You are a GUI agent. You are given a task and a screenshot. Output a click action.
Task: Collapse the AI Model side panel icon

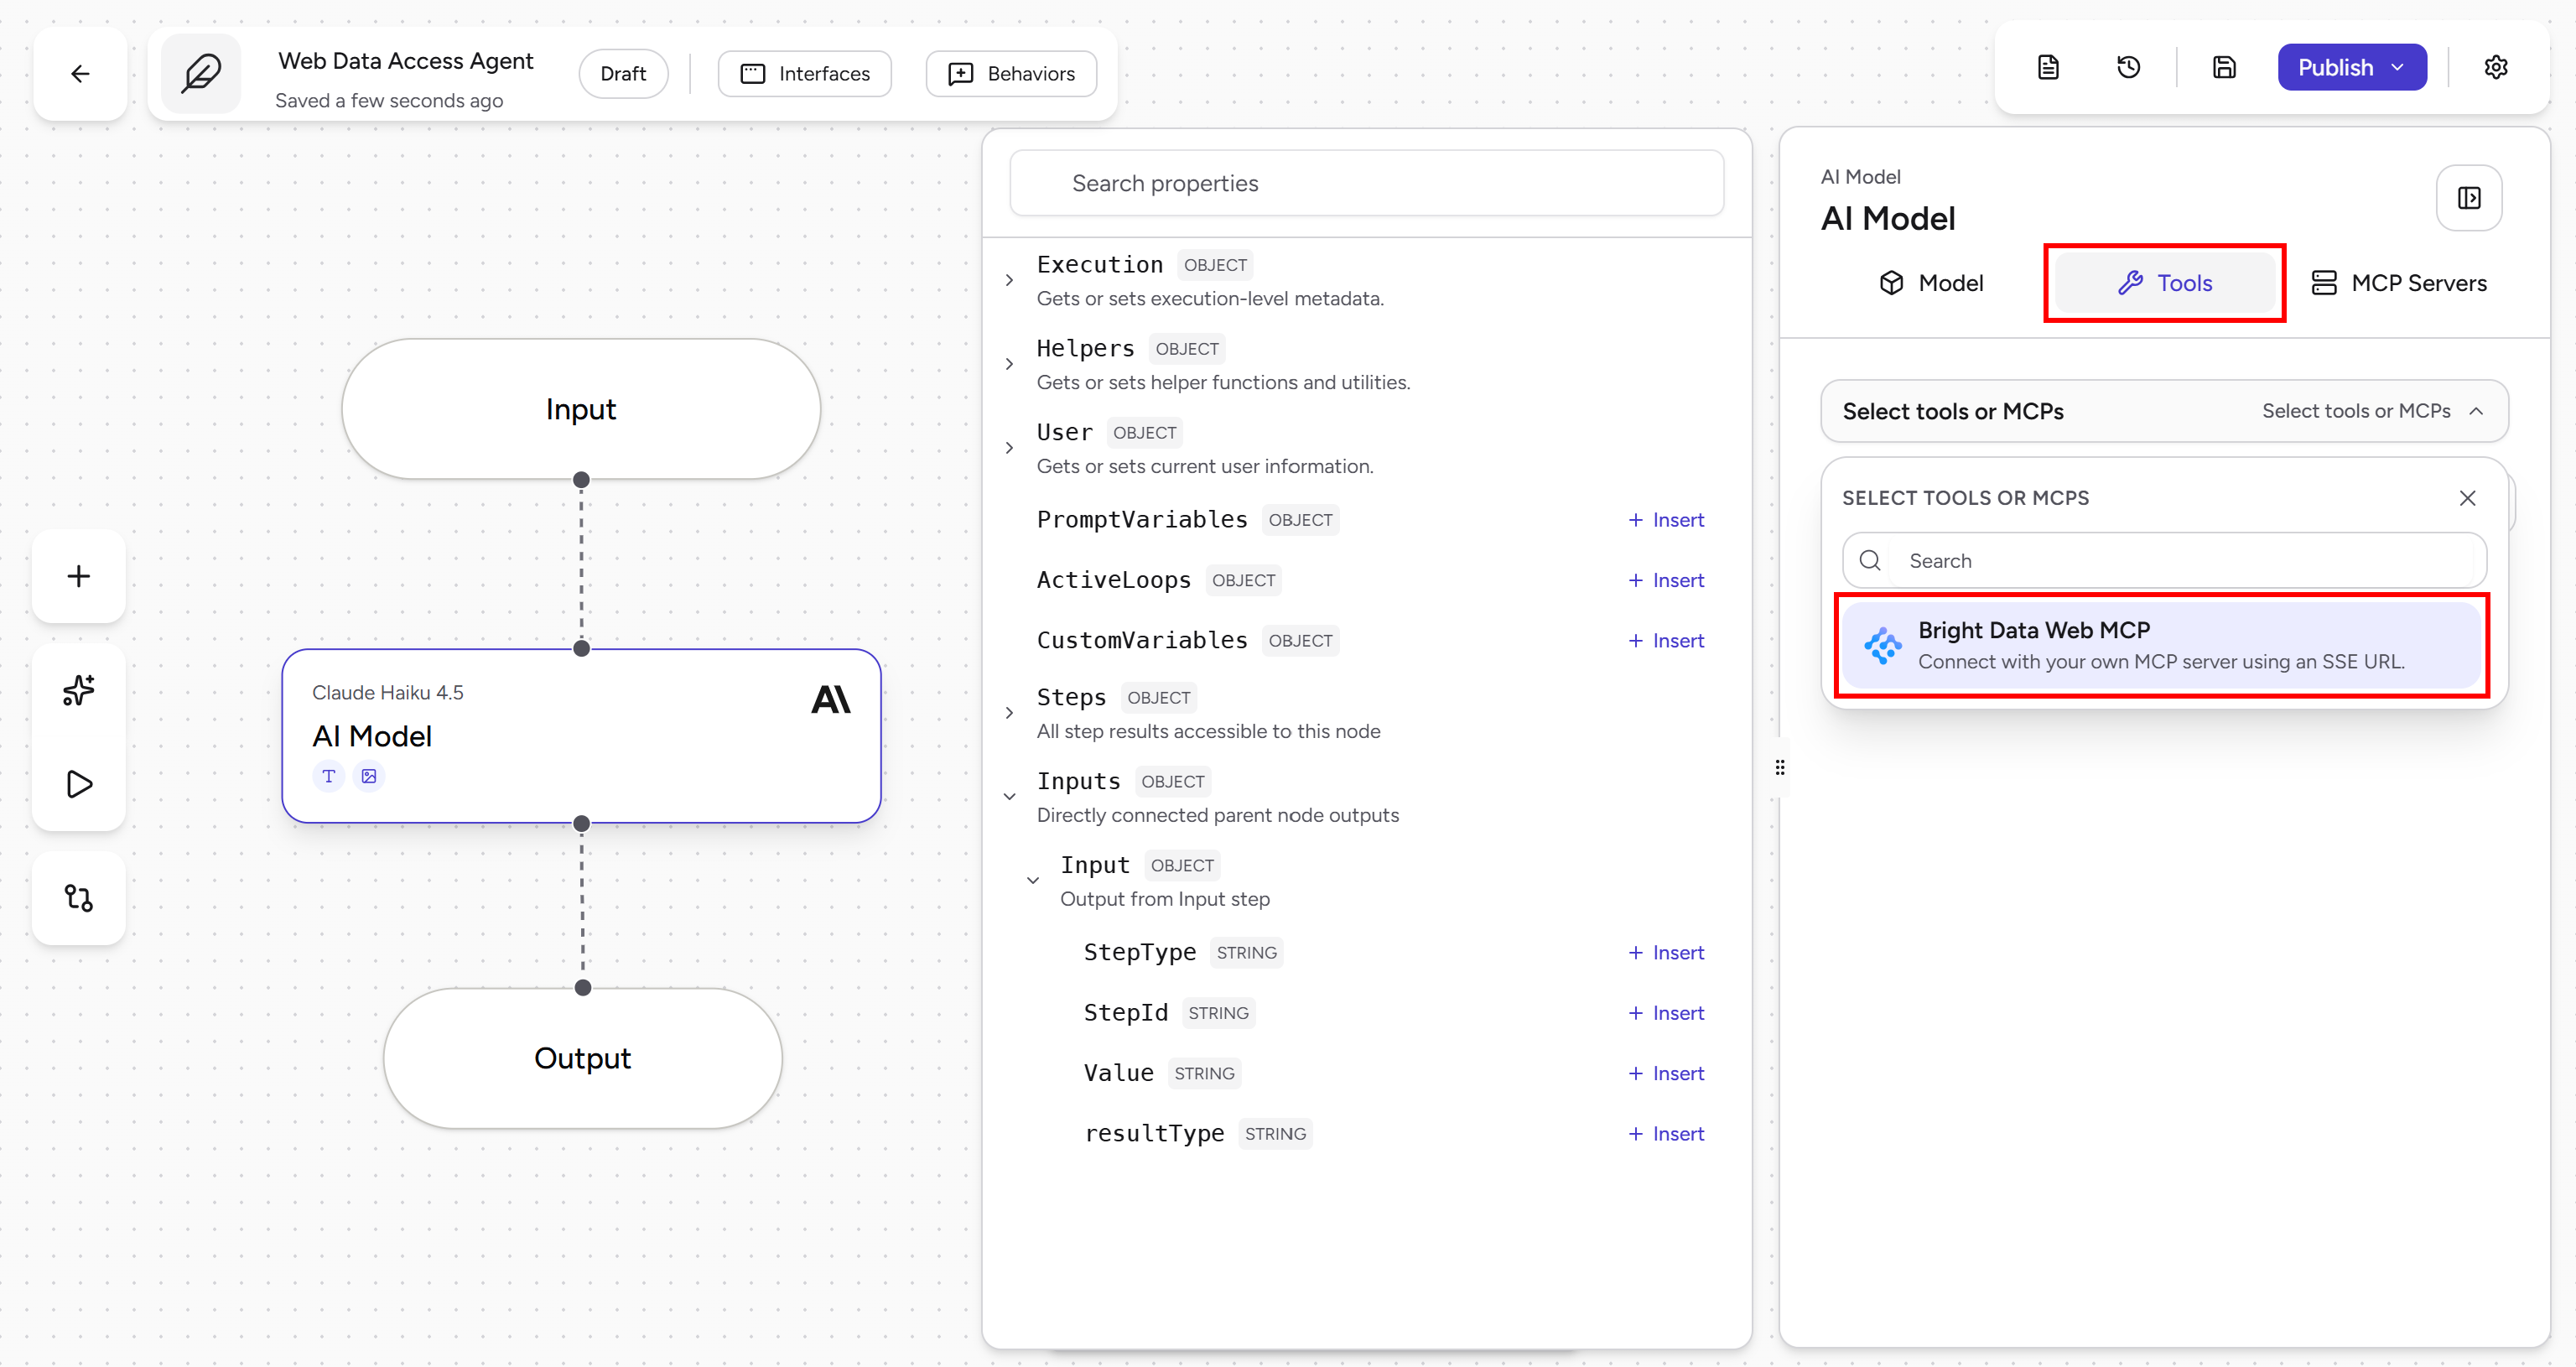[x=2468, y=198]
